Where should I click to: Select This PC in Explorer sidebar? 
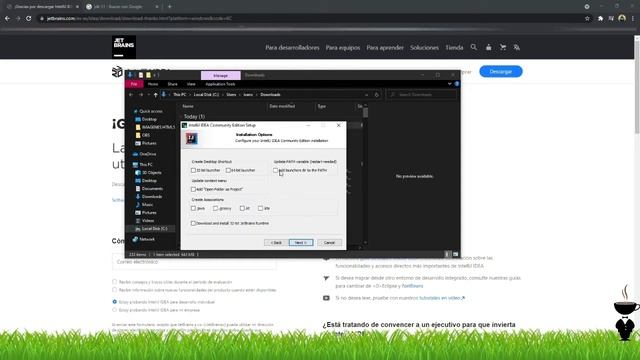pyautogui.click(x=146, y=164)
